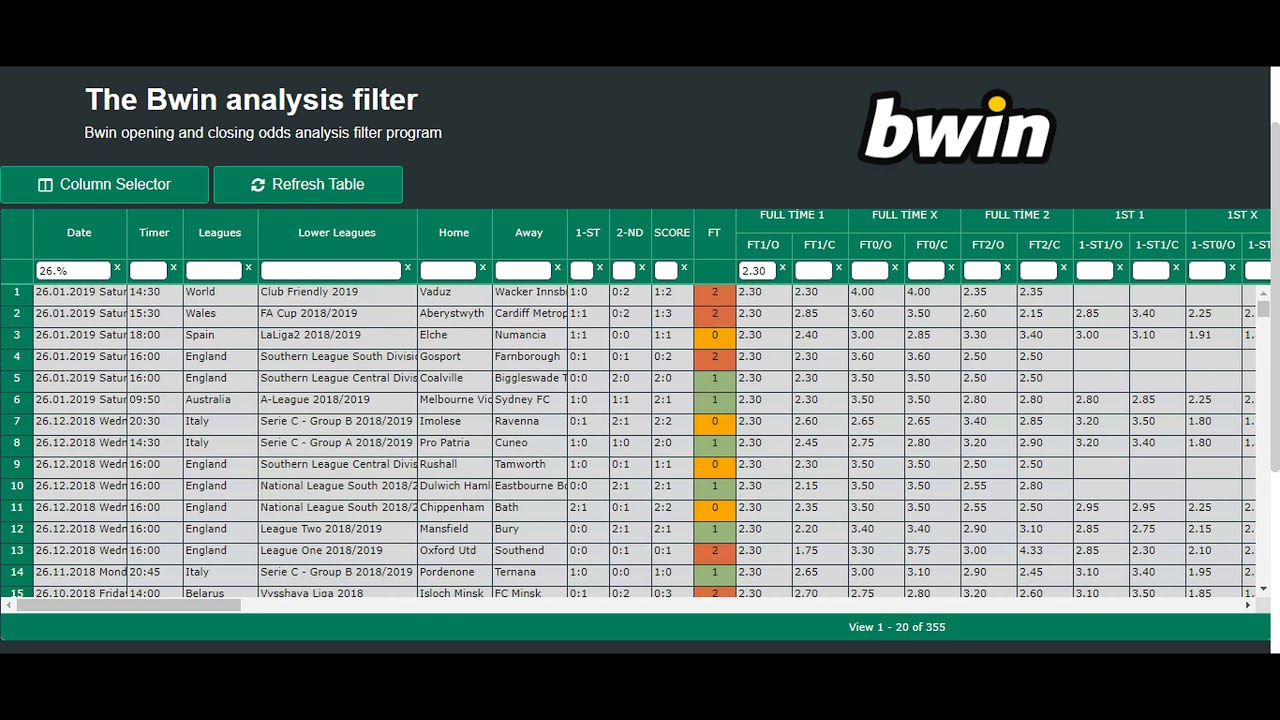Select the orange FT cell in row 3
1280x720 pixels.
714,336
